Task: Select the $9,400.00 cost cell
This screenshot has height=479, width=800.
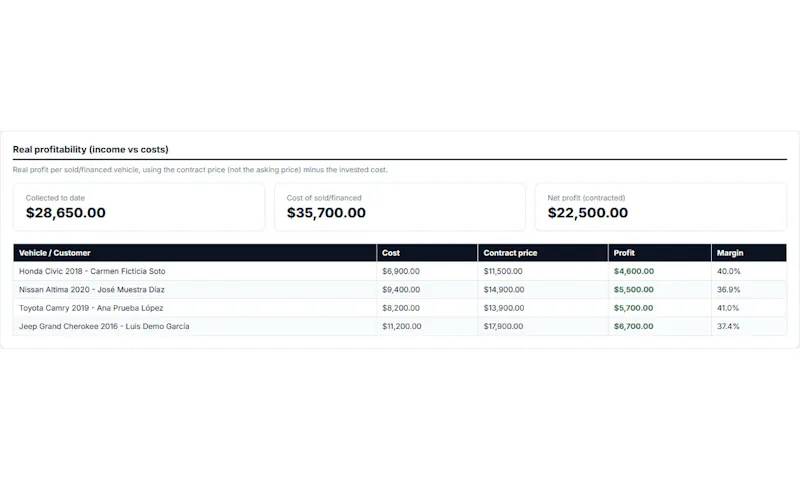Action: [401, 290]
